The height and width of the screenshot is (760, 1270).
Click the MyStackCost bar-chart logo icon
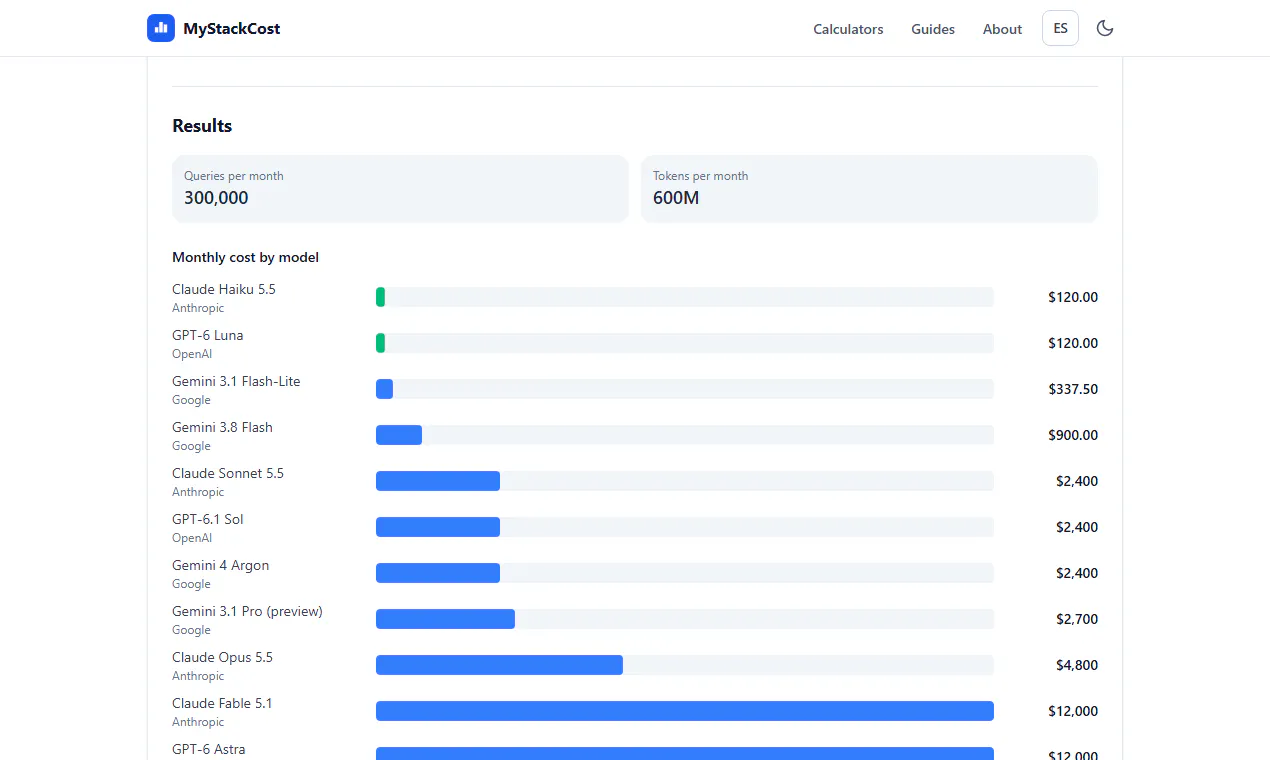(x=161, y=28)
